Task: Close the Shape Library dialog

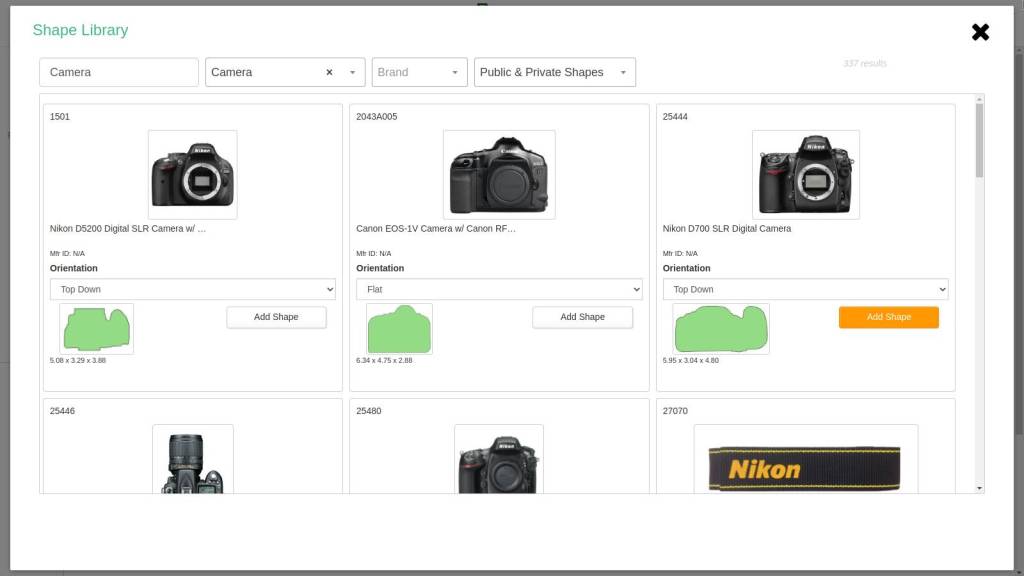Action: [980, 32]
